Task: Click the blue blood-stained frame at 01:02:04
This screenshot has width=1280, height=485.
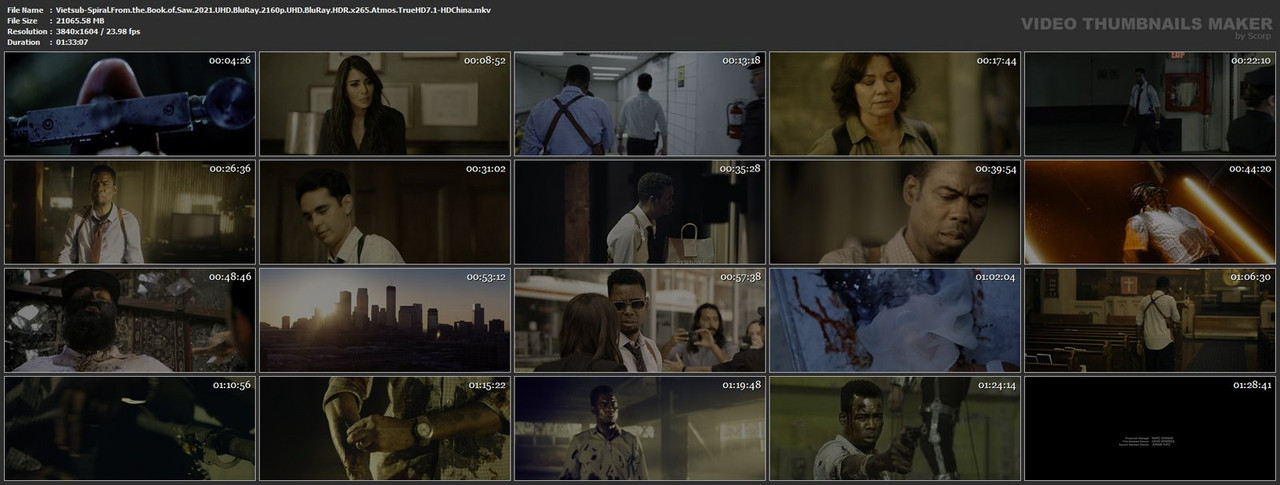Action: point(895,320)
